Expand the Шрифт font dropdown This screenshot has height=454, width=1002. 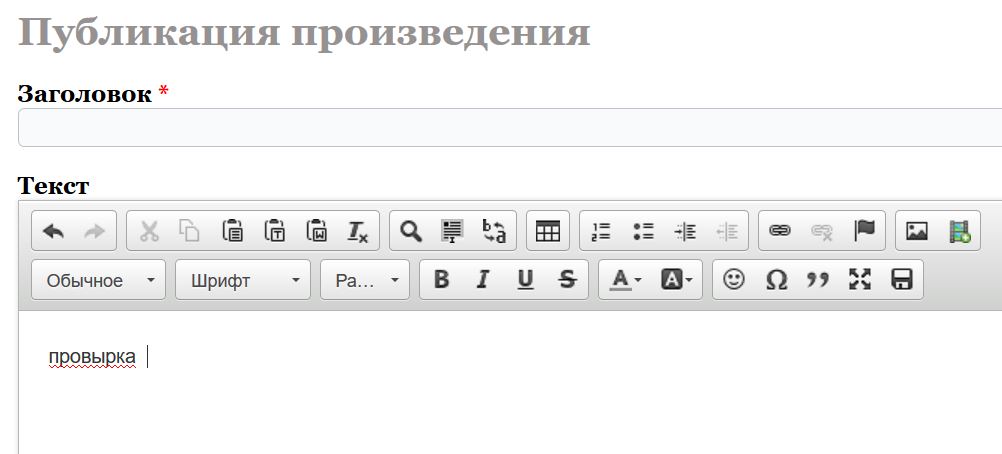point(243,280)
